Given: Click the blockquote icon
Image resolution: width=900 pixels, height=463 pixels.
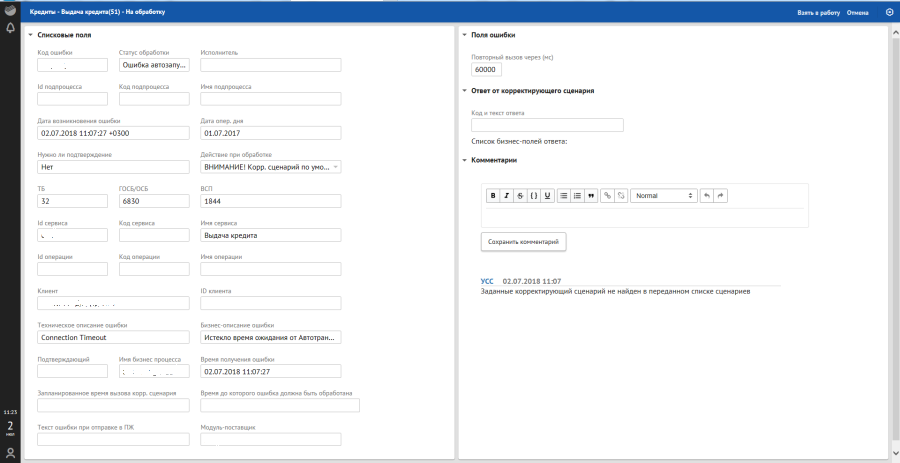Looking at the screenshot, I should 591,196.
